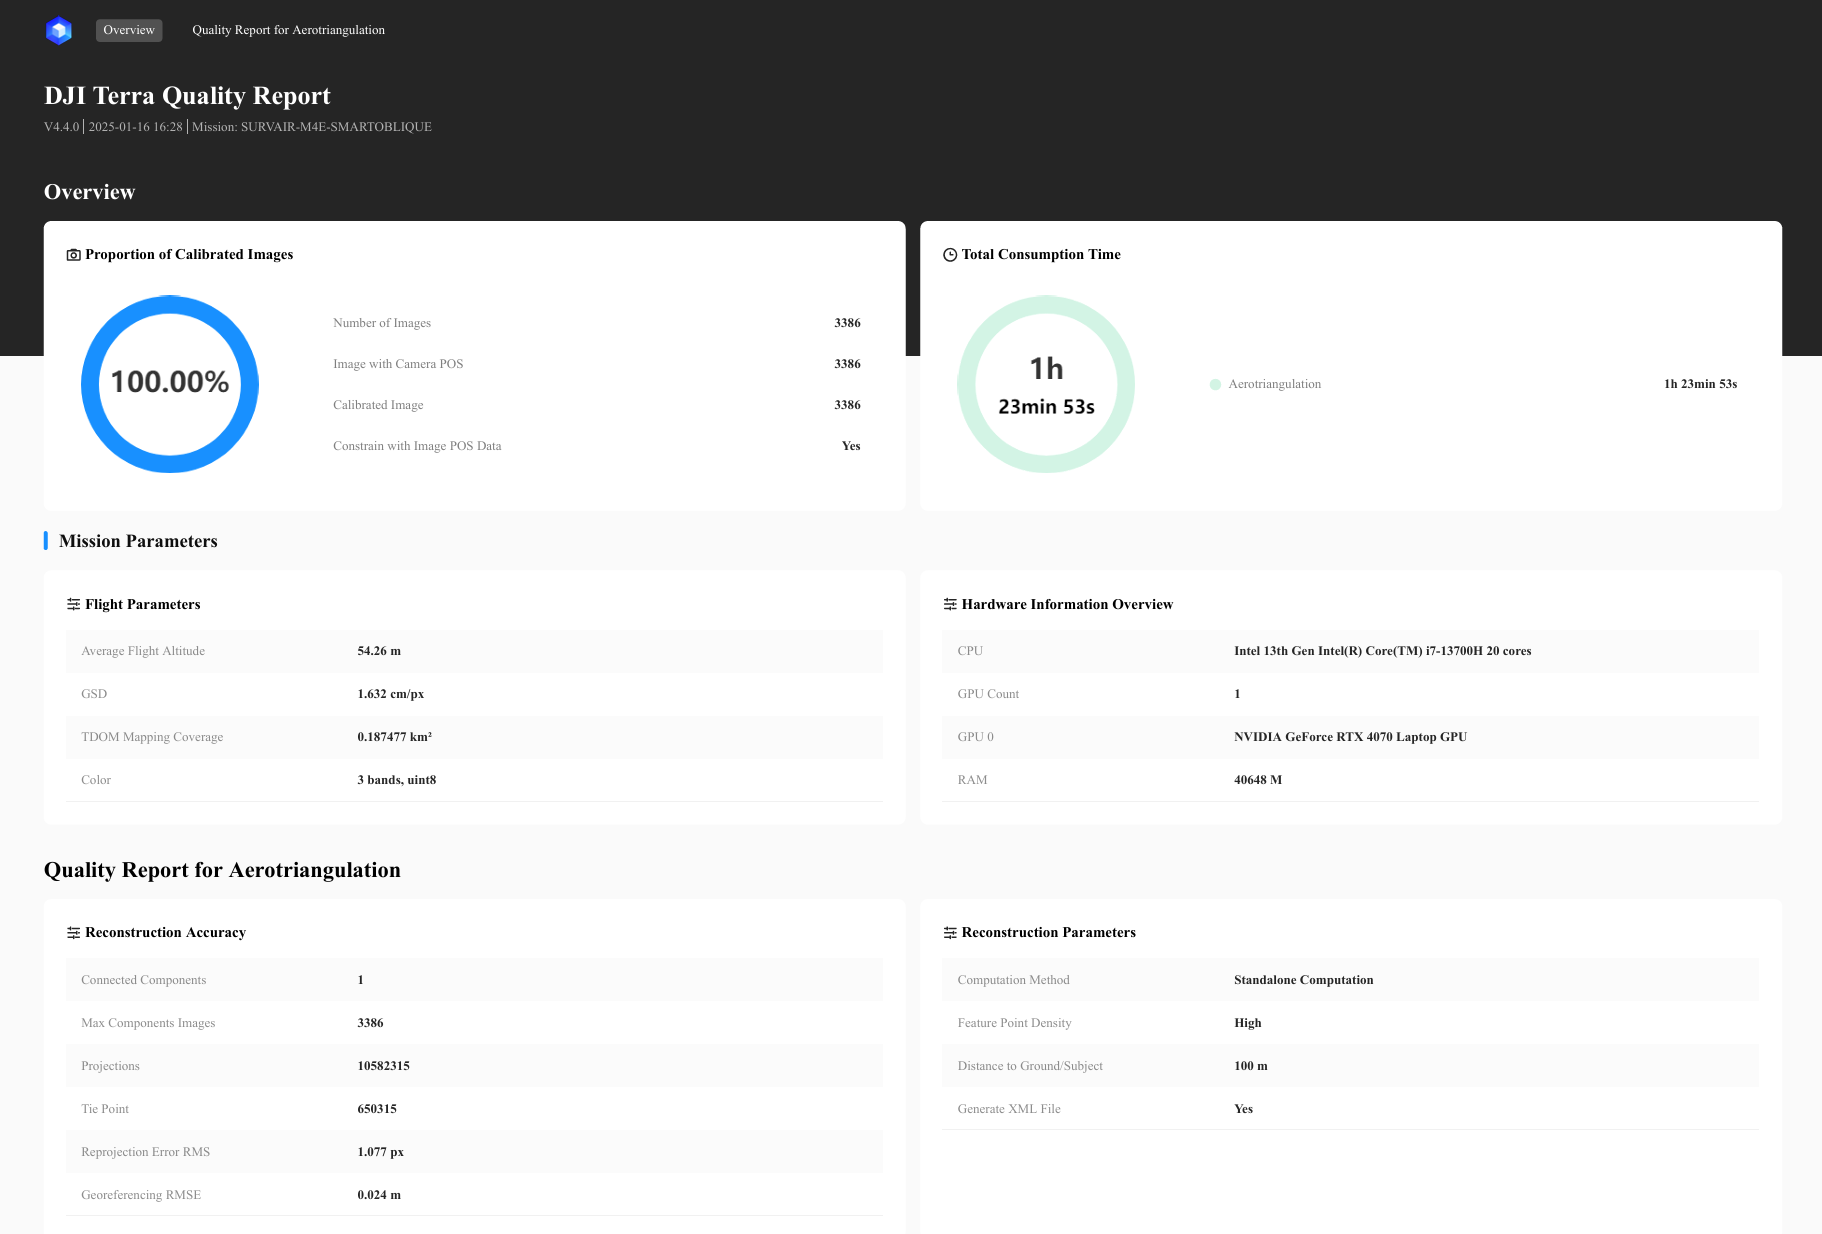Click the Distance to Ground/Subject label
Image resolution: width=1822 pixels, height=1234 pixels.
click(x=1030, y=1066)
